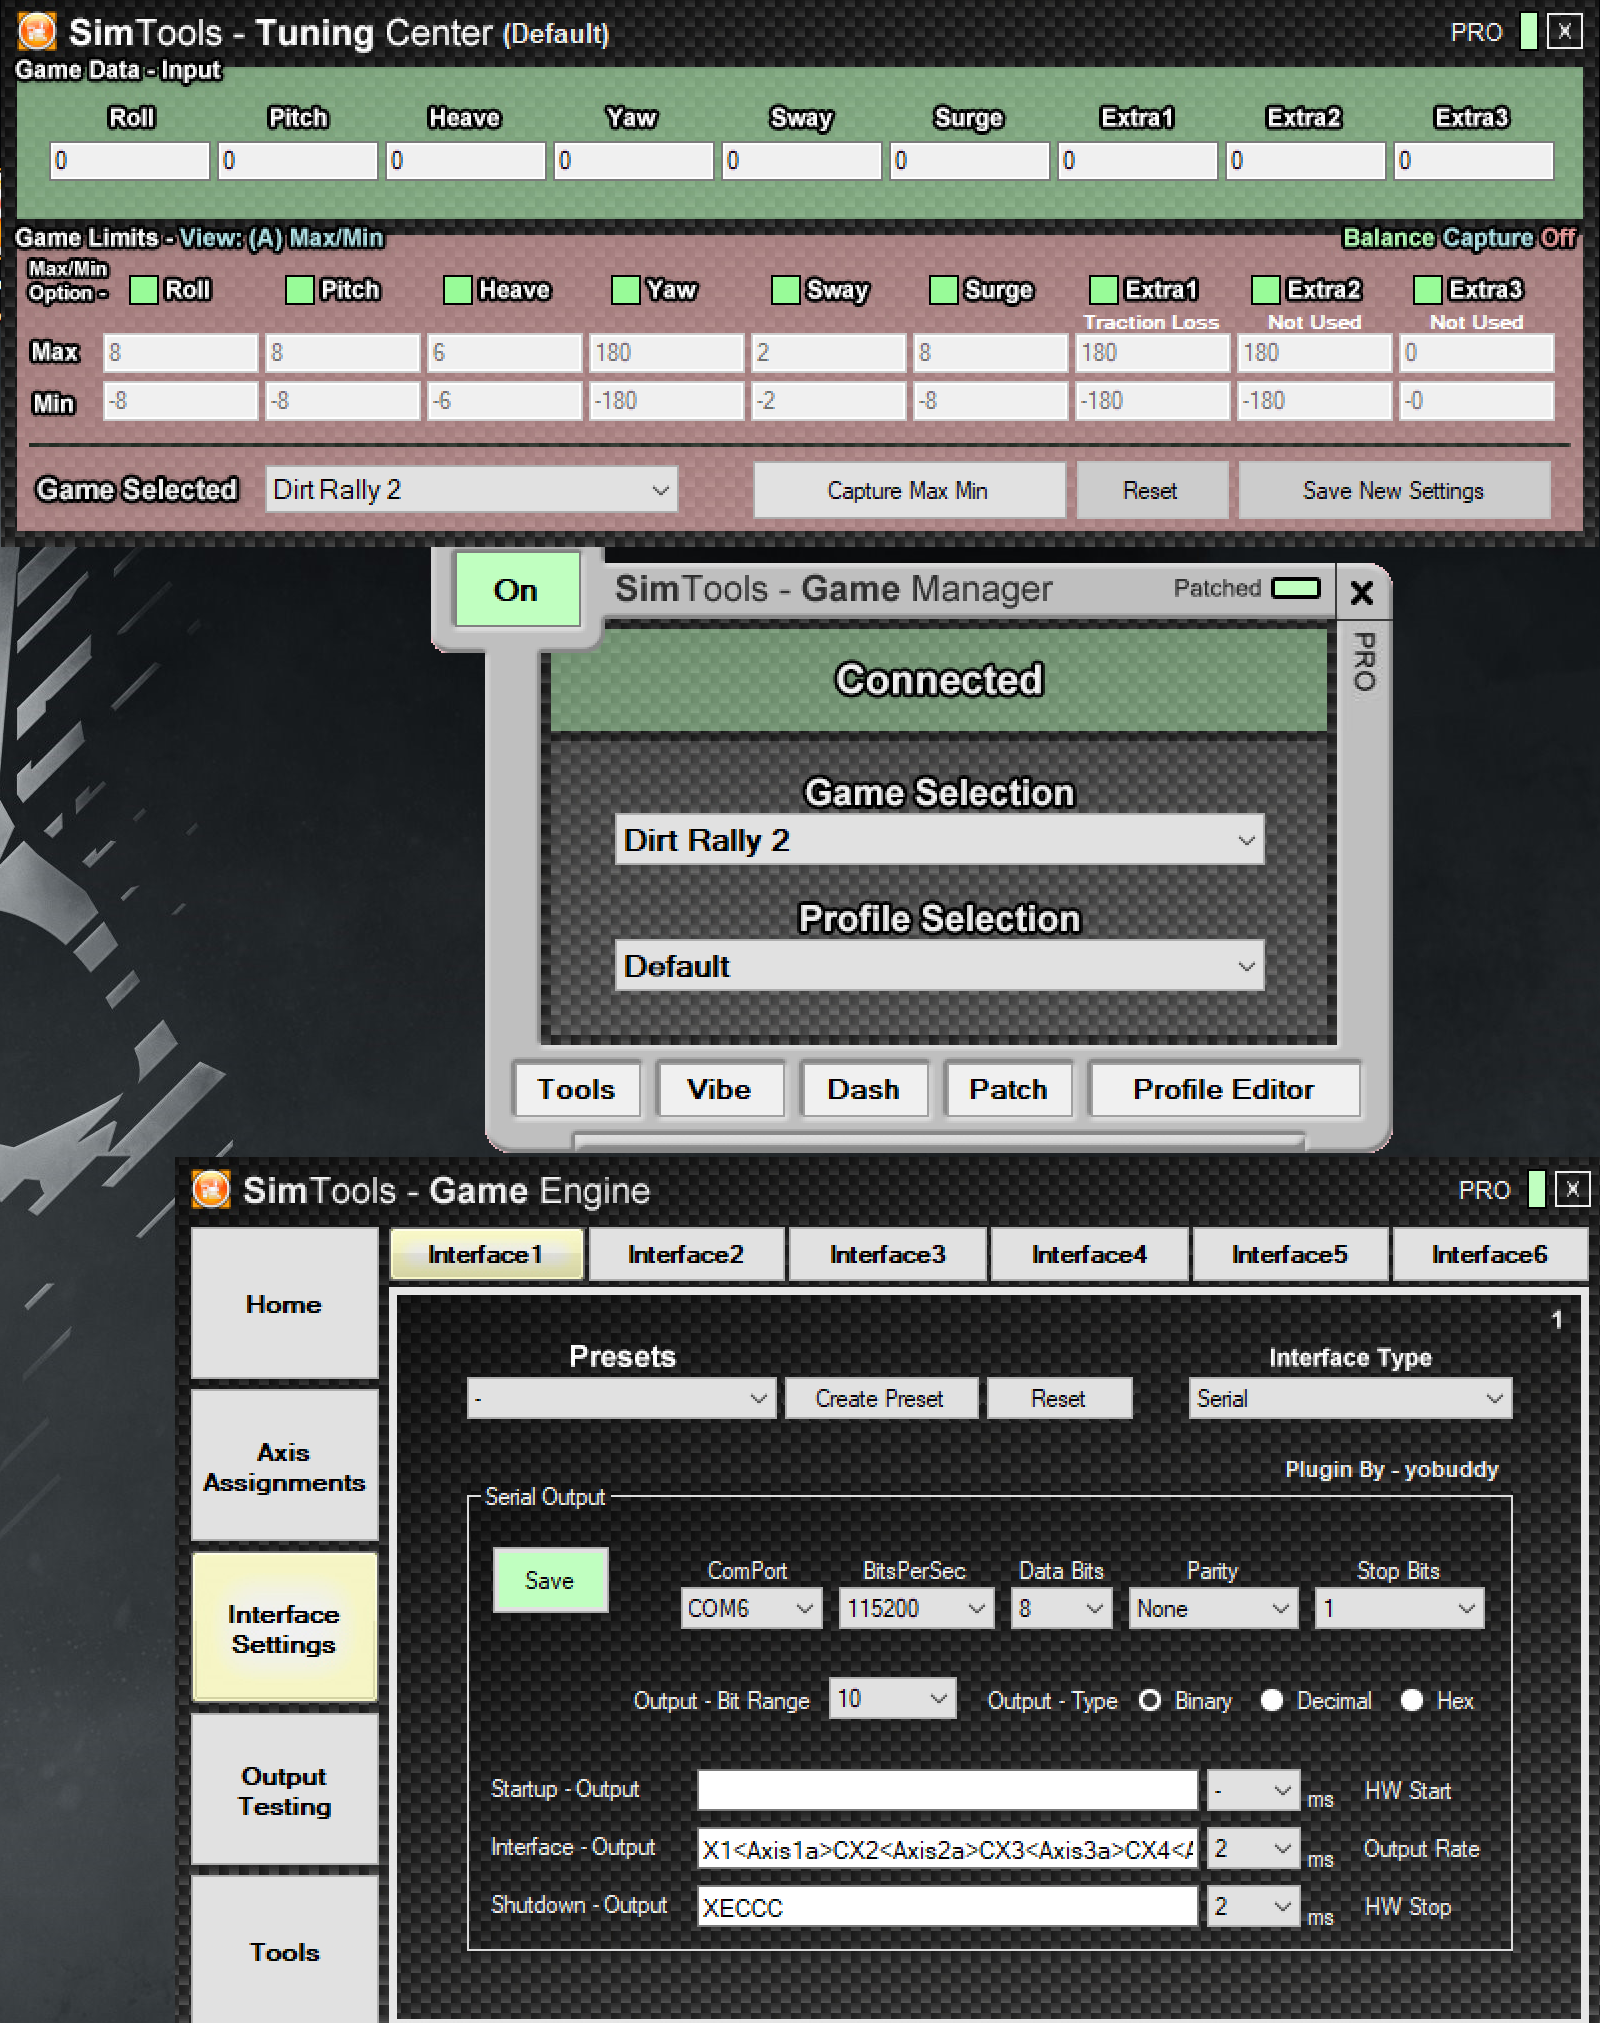Switch to Interface6 tab

coord(1490,1254)
